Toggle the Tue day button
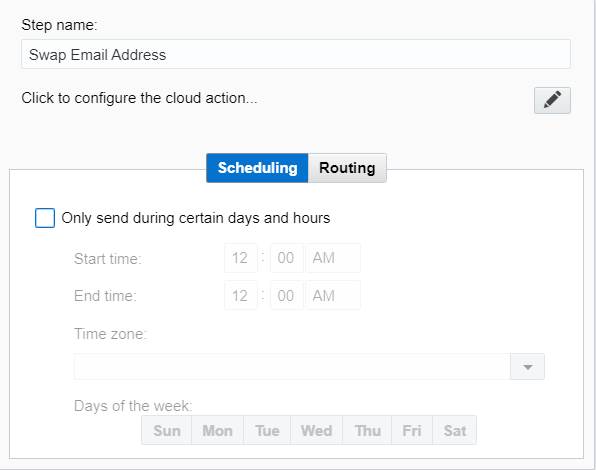Screen dimensions: 596x470 [x=267, y=430]
